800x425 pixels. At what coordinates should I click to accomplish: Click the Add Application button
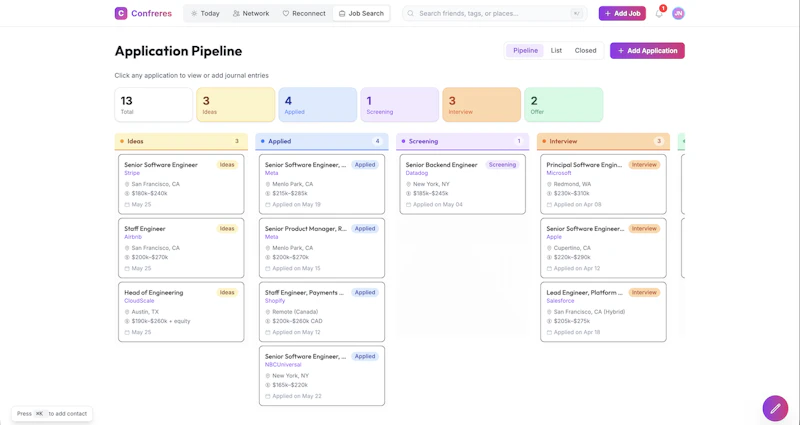647,51
